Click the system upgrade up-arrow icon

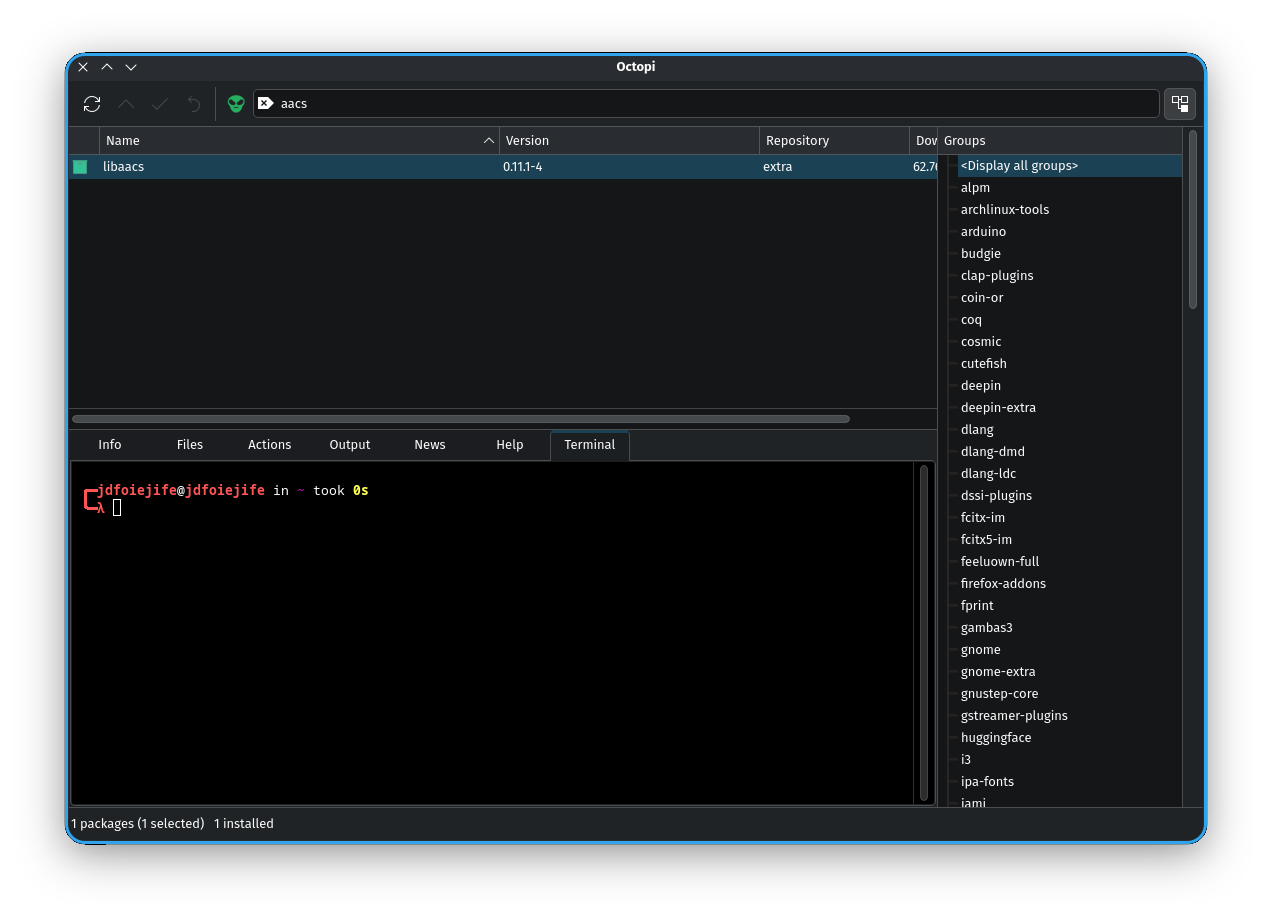coord(126,104)
